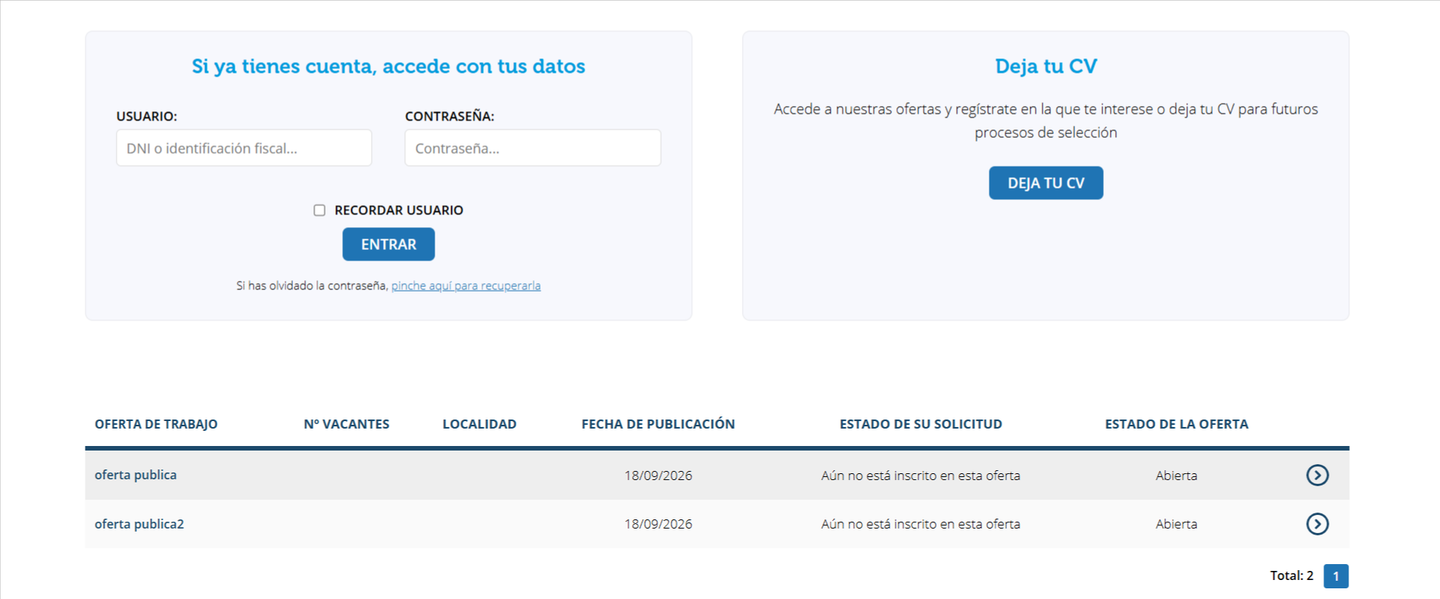The width and height of the screenshot is (1440, 599).
Task: Click 'Si ya tienes cuenta, accede con tus datos' heading
Action: point(389,66)
